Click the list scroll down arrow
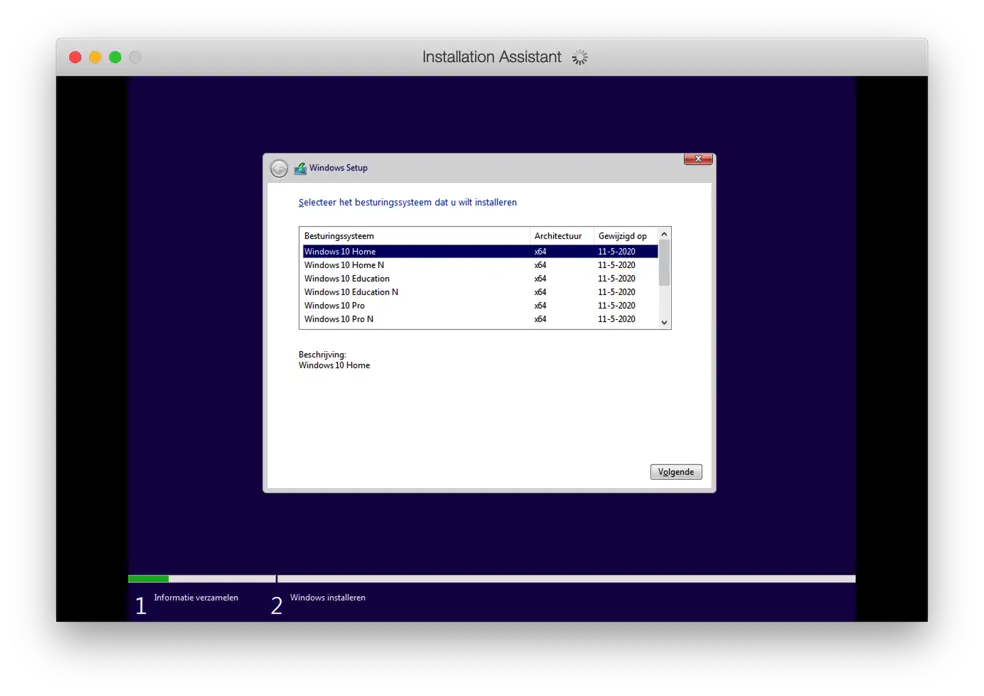This screenshot has height=696, width=984. click(x=664, y=323)
